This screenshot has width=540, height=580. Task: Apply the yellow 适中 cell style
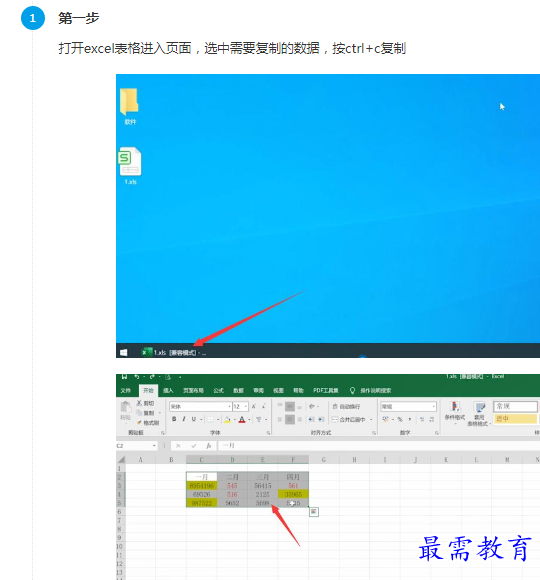(516, 419)
